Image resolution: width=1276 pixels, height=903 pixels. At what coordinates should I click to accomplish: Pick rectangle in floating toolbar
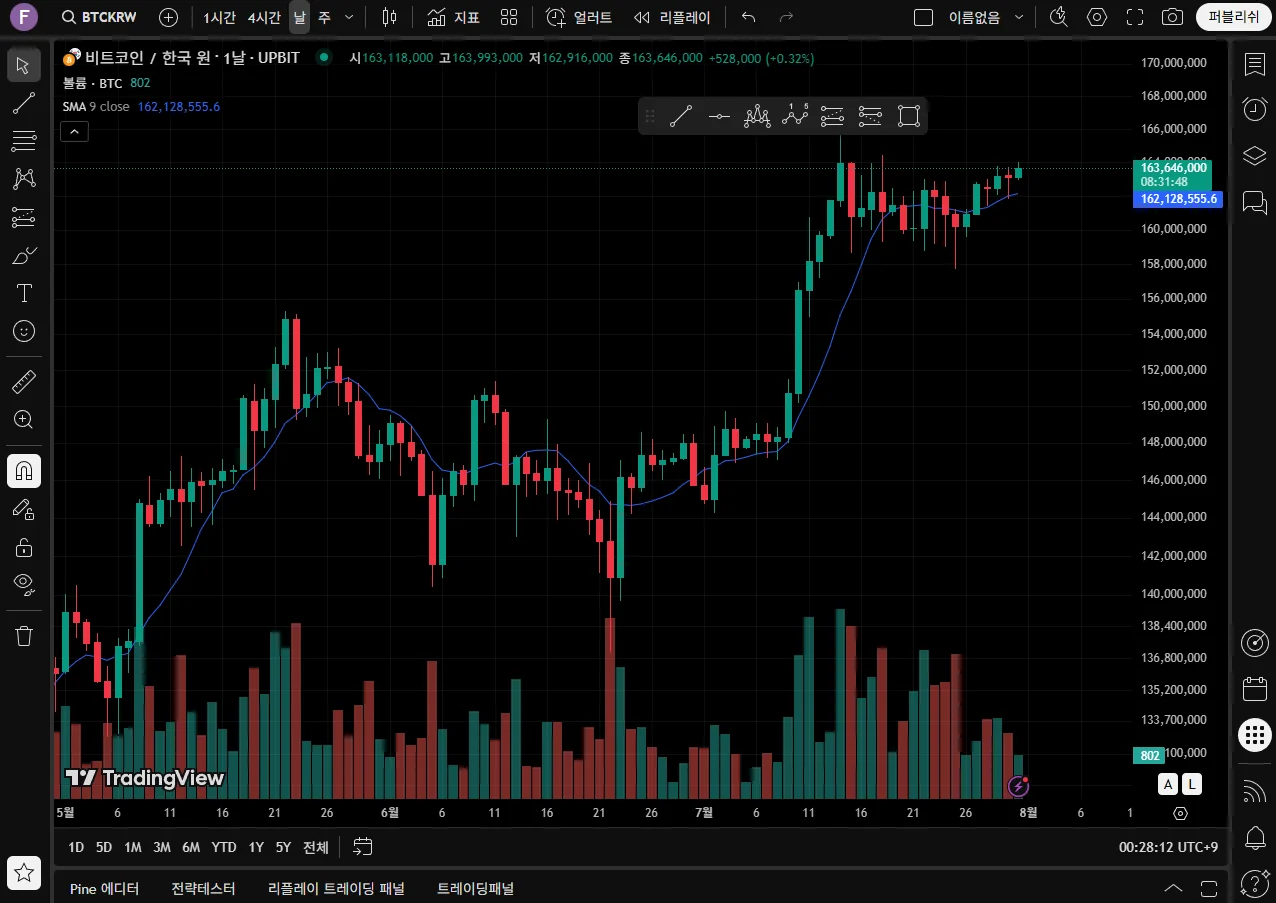[908, 116]
